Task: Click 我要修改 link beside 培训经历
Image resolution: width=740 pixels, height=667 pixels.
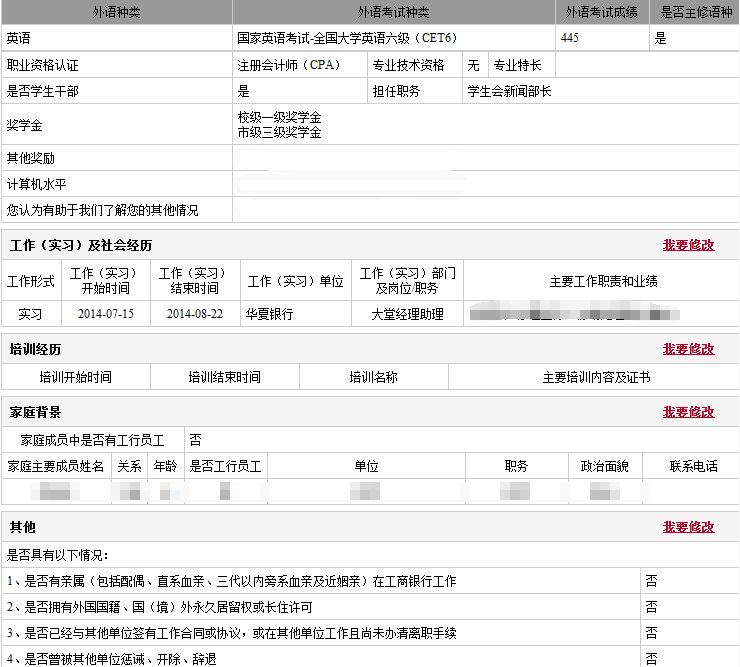Action: (688, 349)
